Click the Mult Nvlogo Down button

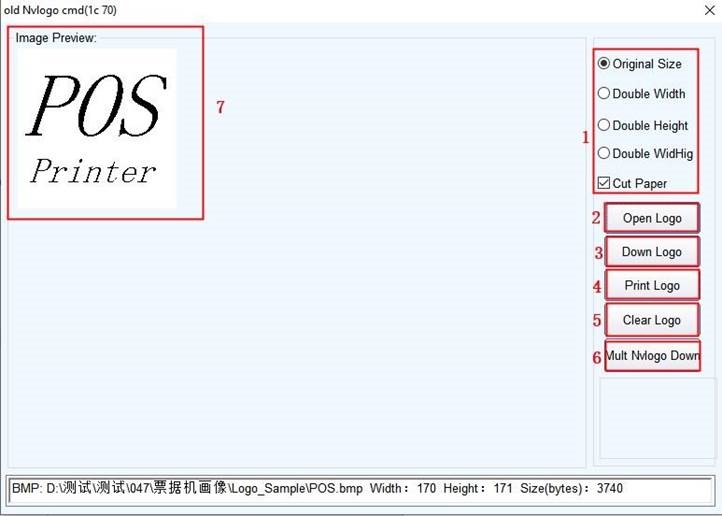click(x=652, y=355)
